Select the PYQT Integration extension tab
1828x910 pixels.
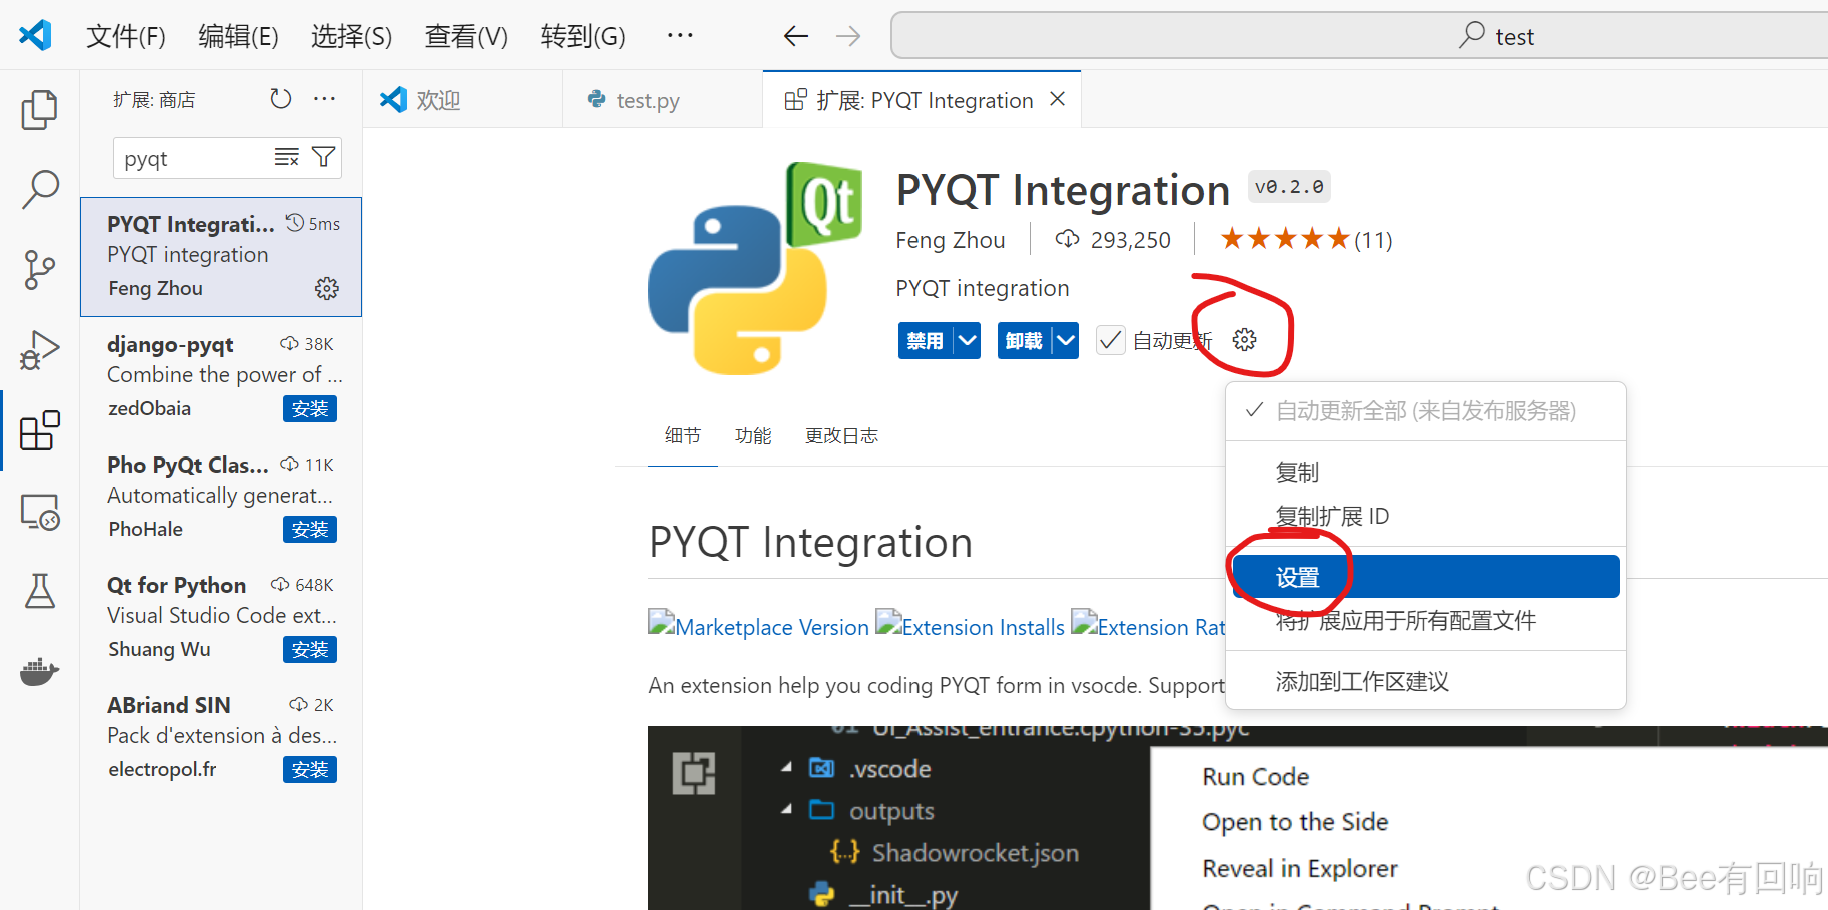(x=921, y=99)
